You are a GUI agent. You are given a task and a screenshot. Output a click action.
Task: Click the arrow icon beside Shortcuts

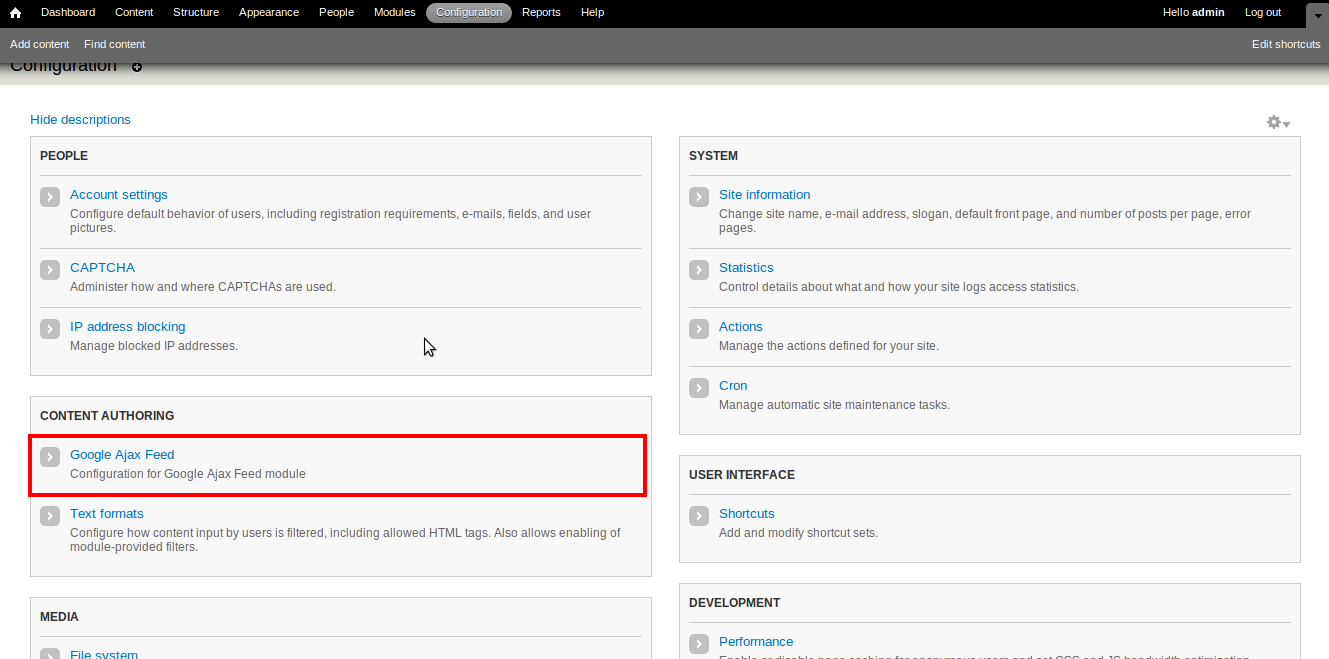click(699, 516)
